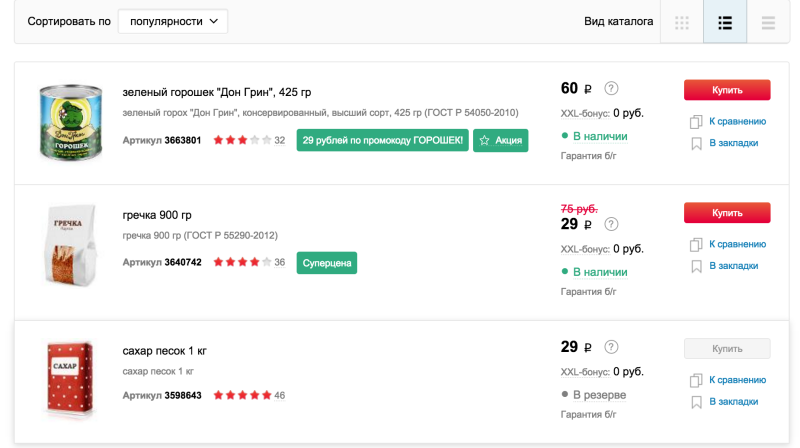Click XXL-бонус label for green peas
The height and width of the screenshot is (448, 800).
pos(585,113)
